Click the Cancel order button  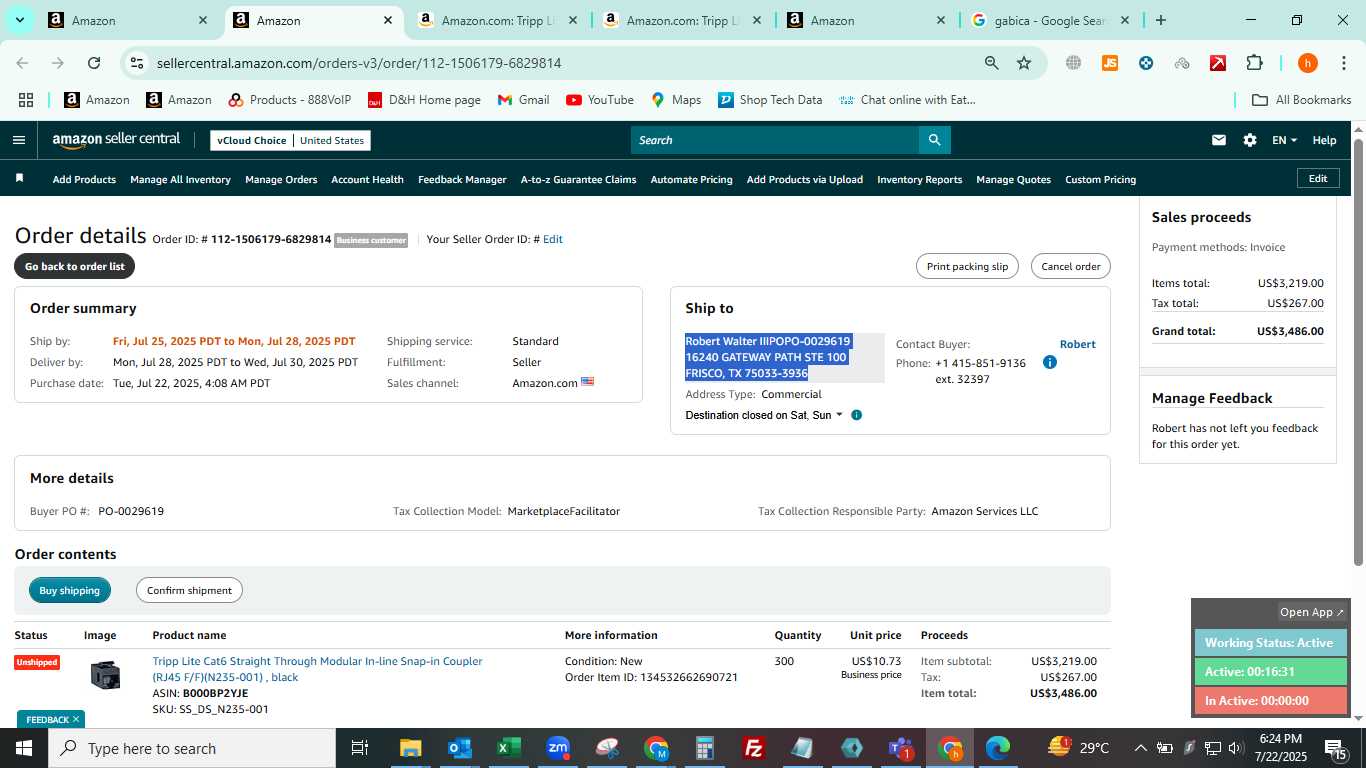click(x=1070, y=266)
